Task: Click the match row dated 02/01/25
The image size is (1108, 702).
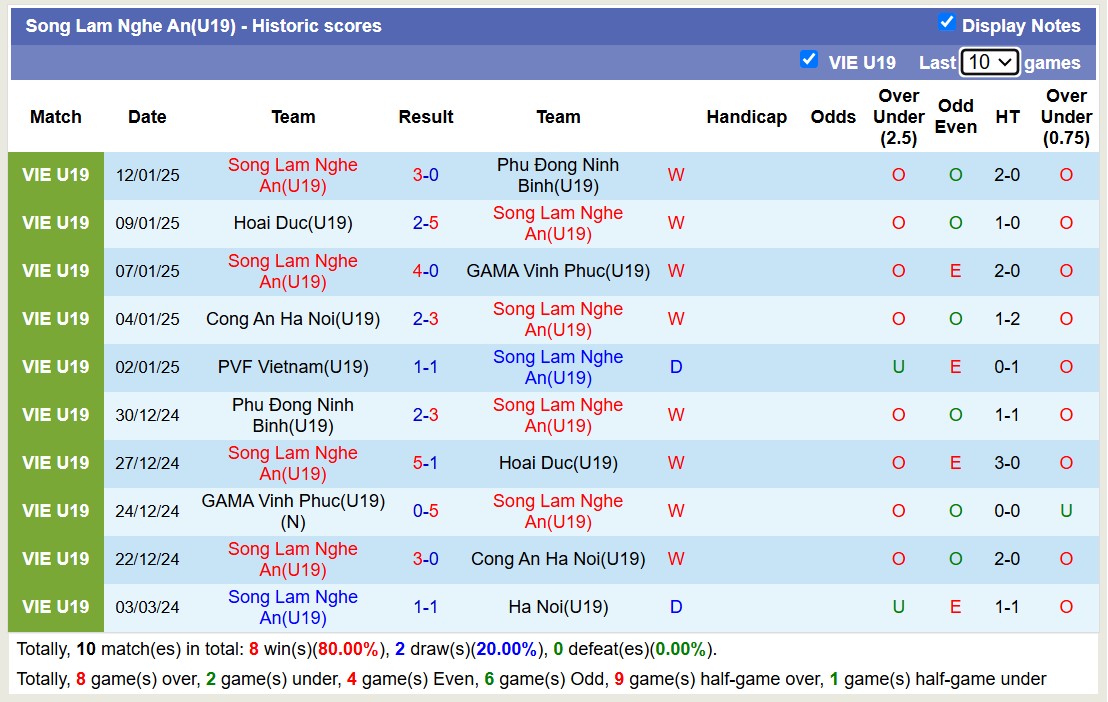Action: pyautogui.click(x=147, y=367)
